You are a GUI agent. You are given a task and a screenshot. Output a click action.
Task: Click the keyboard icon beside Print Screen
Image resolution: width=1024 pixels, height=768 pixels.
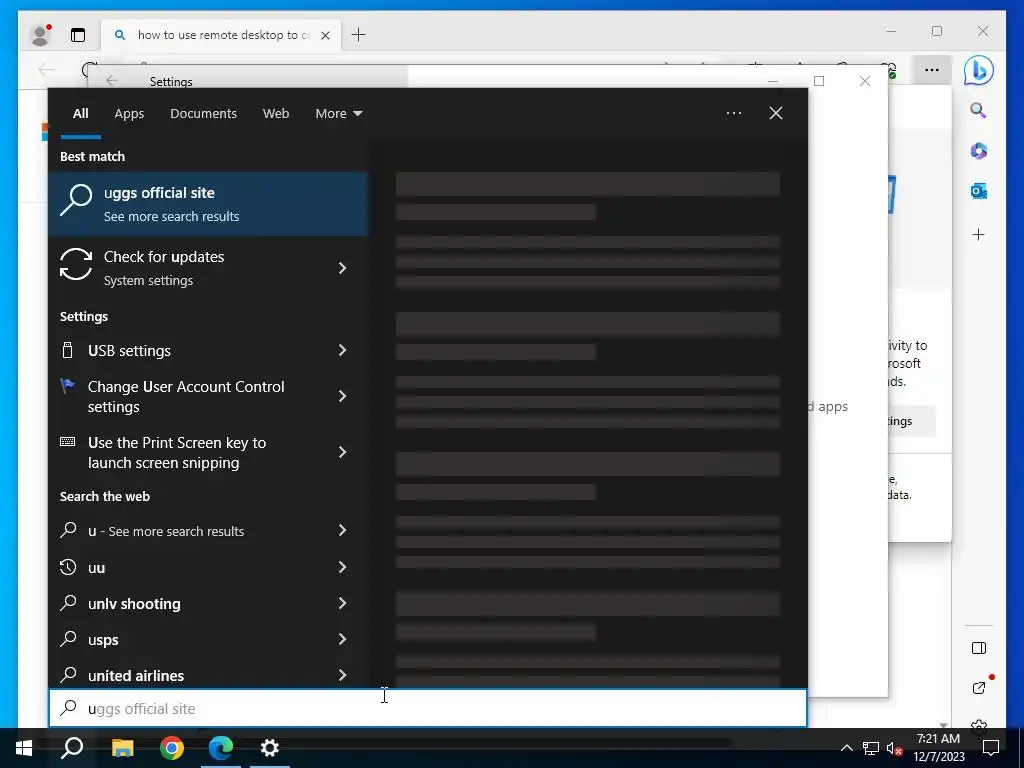click(x=67, y=442)
